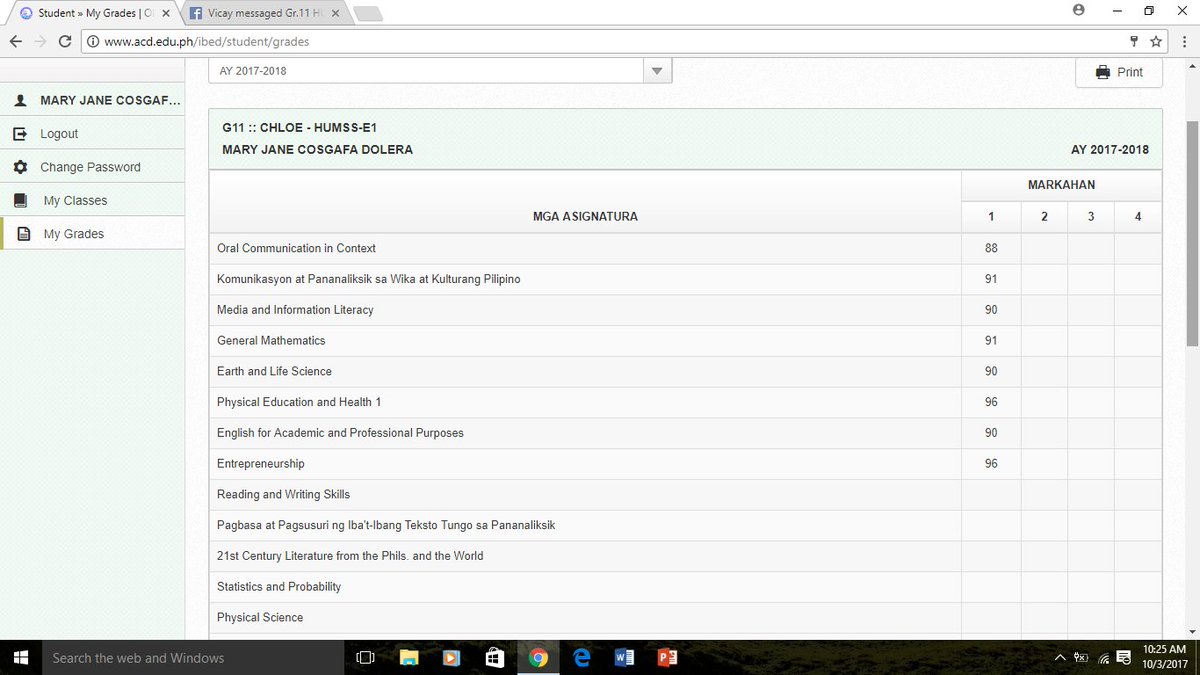Image resolution: width=1200 pixels, height=675 pixels.
Task: Click the MARKAHAN column header
Action: [x=1061, y=185]
